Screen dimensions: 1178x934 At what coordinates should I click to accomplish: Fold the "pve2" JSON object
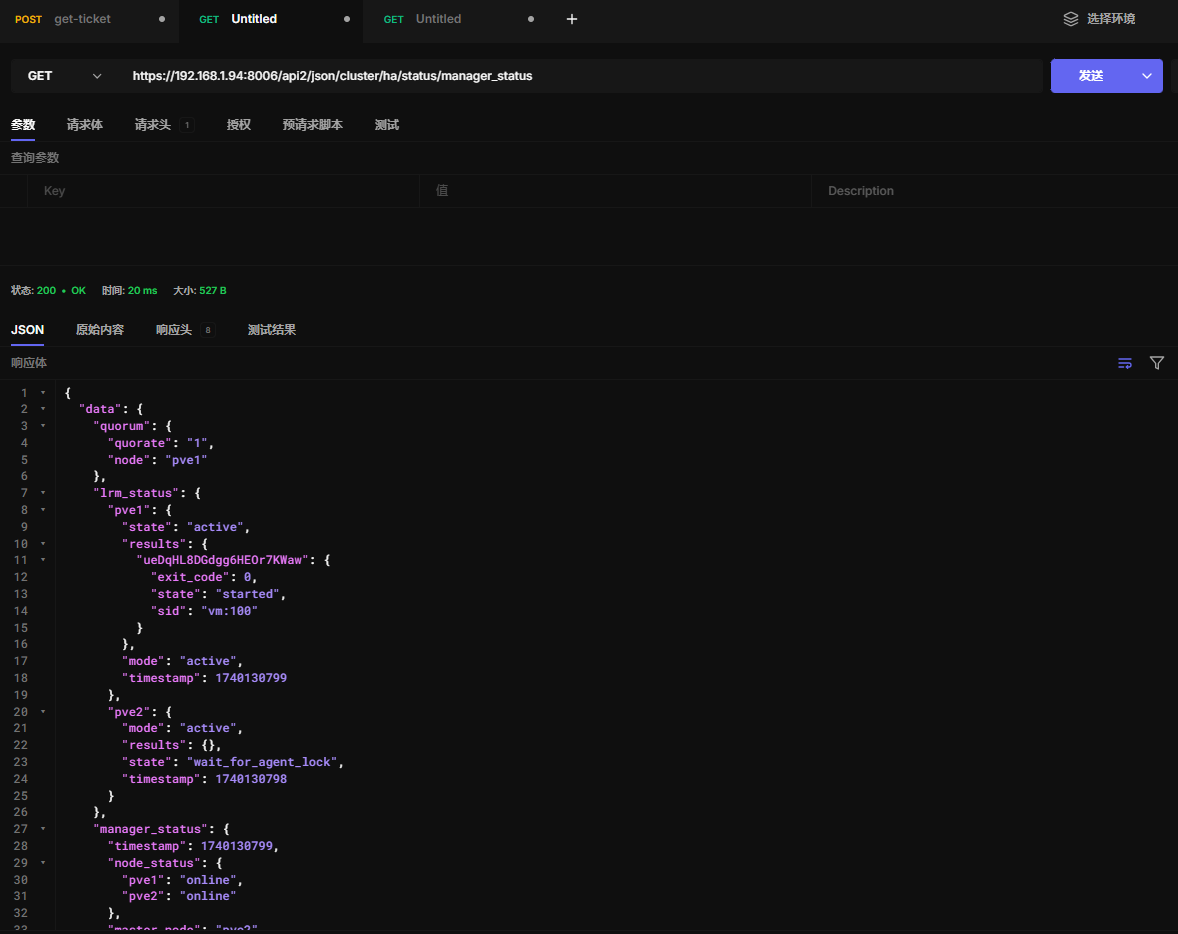point(43,711)
